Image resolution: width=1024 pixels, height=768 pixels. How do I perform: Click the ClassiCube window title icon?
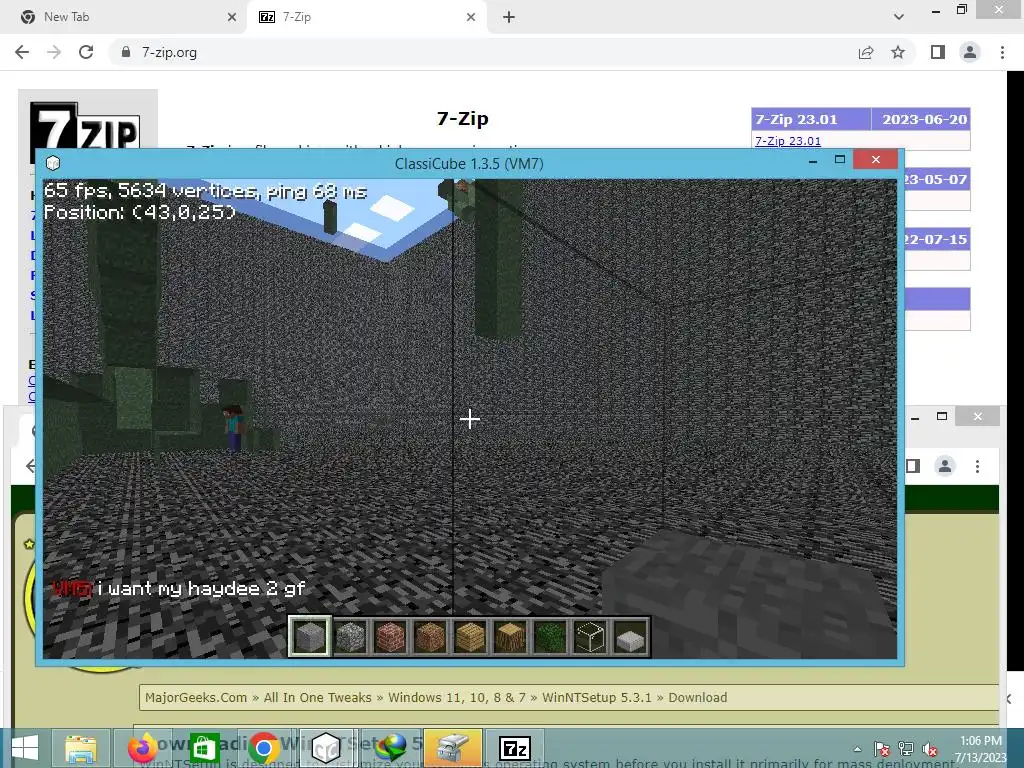(53, 163)
